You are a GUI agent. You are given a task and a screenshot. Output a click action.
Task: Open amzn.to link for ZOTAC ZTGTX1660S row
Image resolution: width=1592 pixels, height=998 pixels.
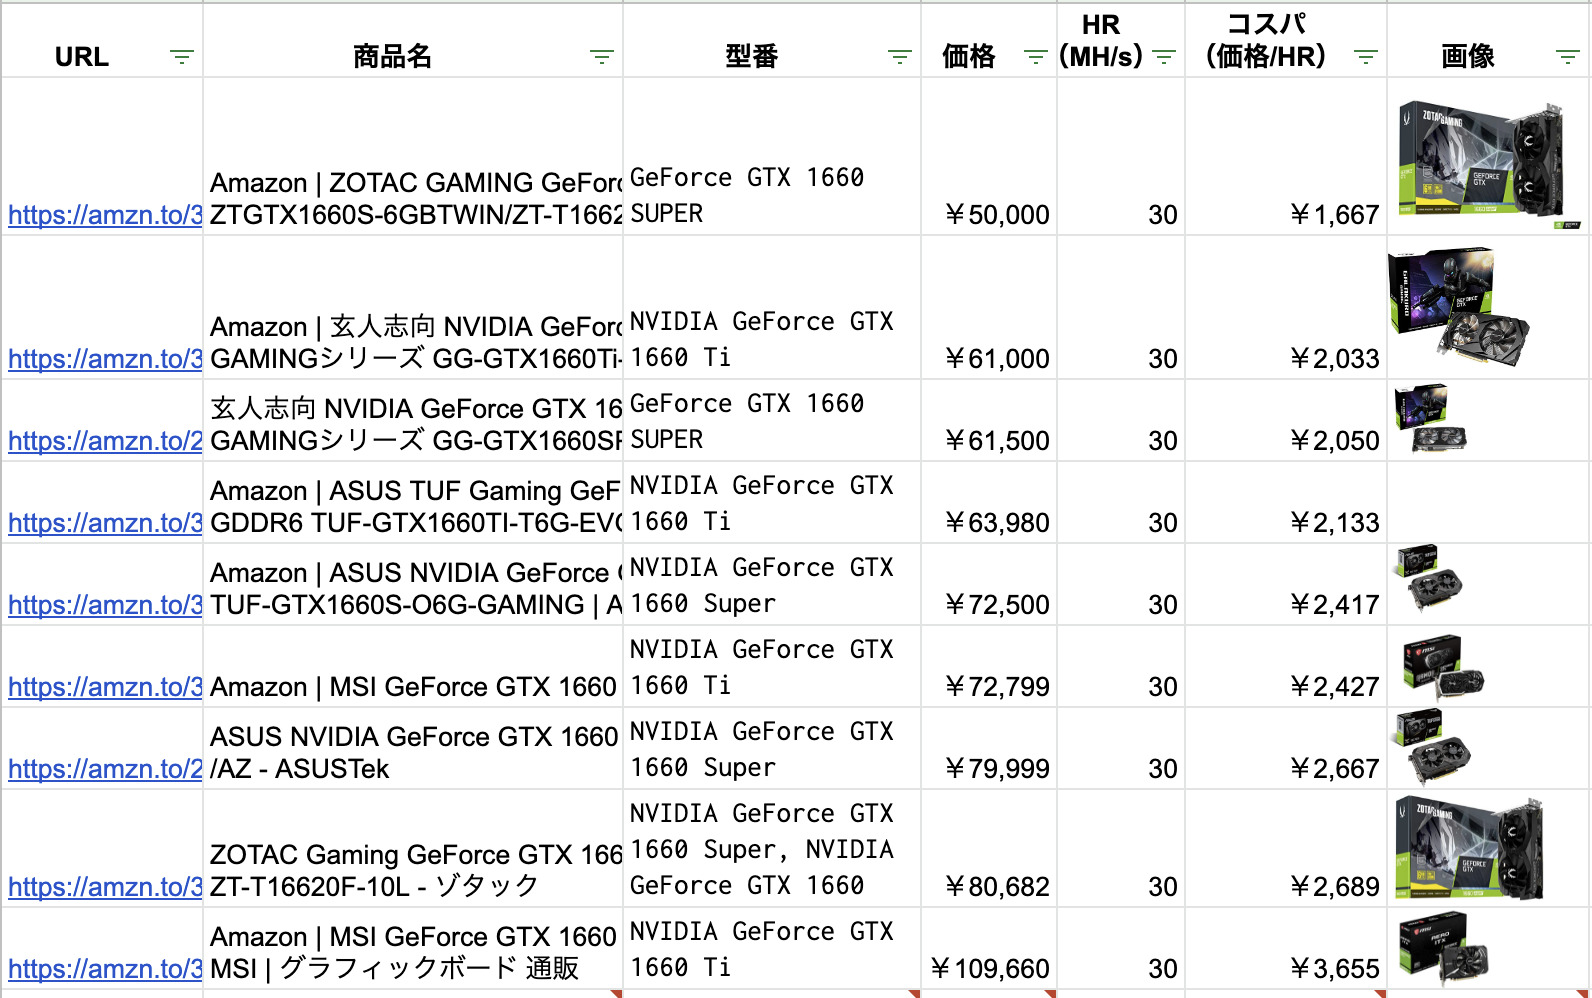[105, 215]
